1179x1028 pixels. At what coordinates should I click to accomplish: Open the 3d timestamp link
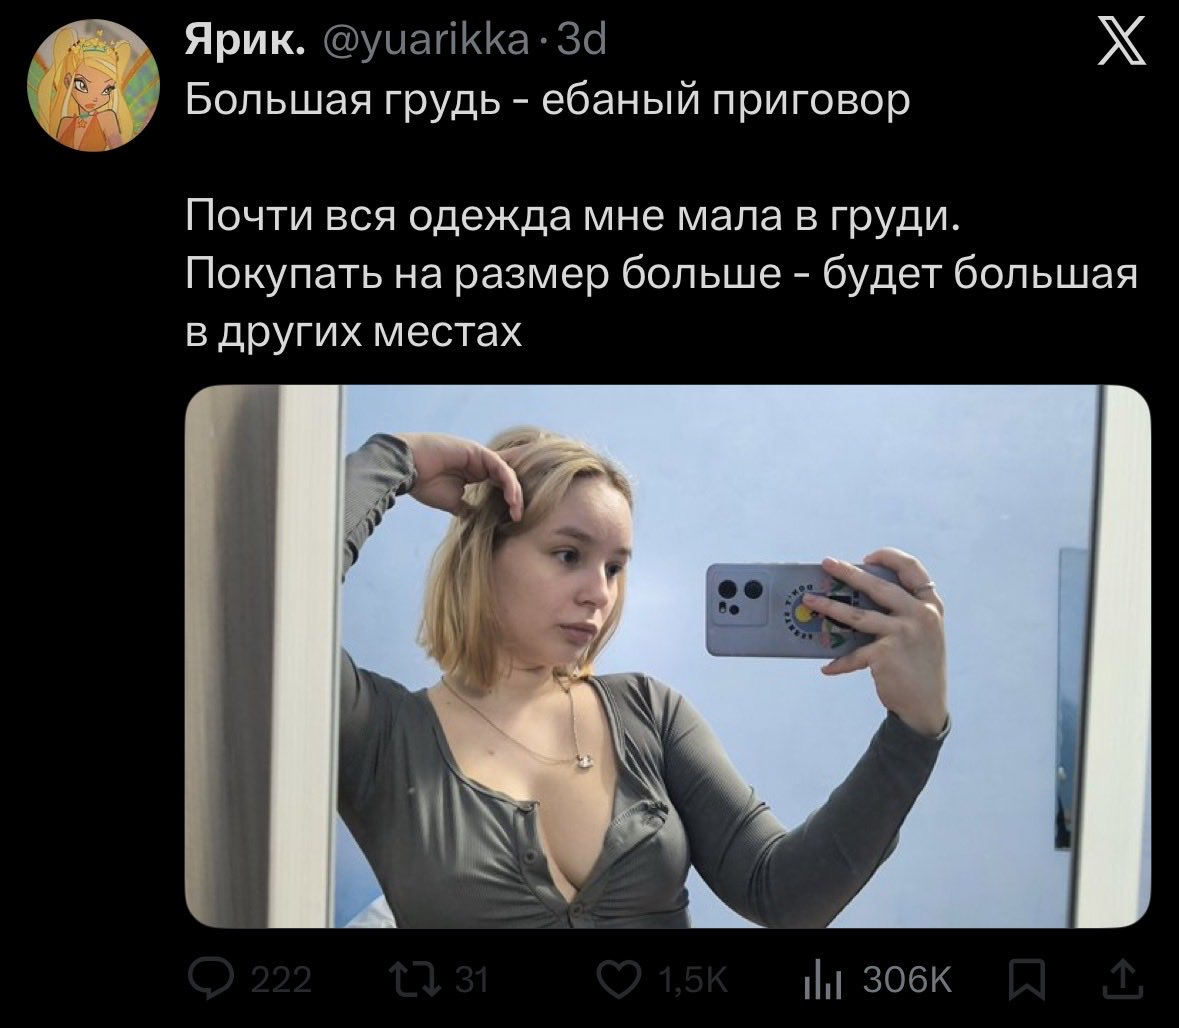click(x=582, y=41)
